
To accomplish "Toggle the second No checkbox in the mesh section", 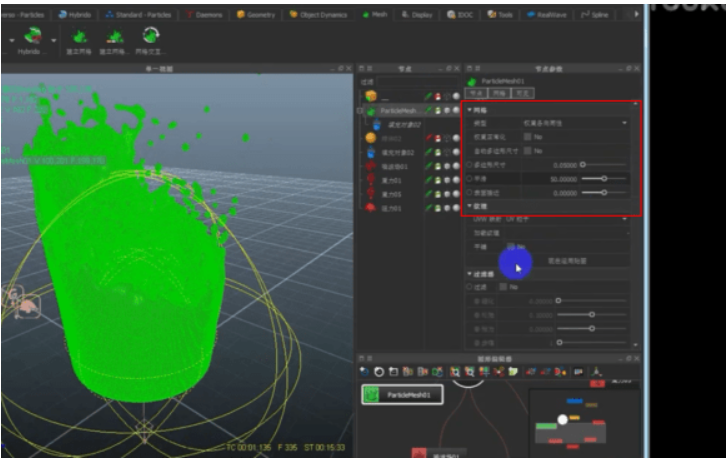I will click(x=528, y=150).
